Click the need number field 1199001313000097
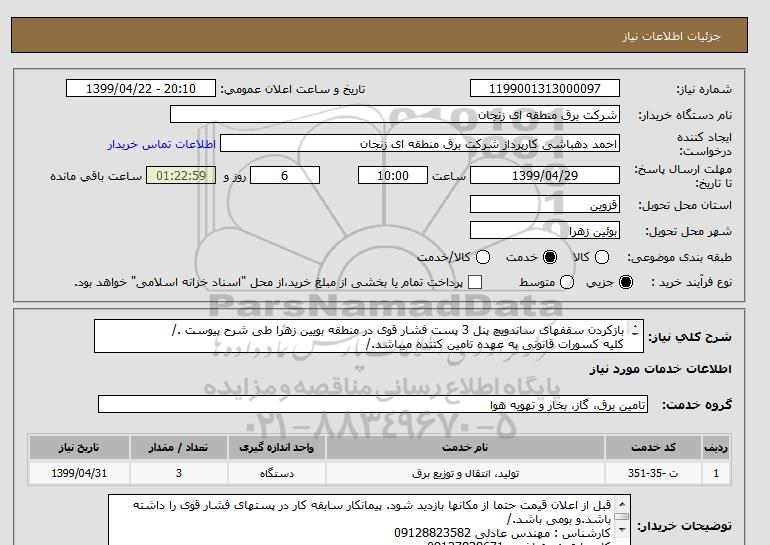 click(545, 89)
